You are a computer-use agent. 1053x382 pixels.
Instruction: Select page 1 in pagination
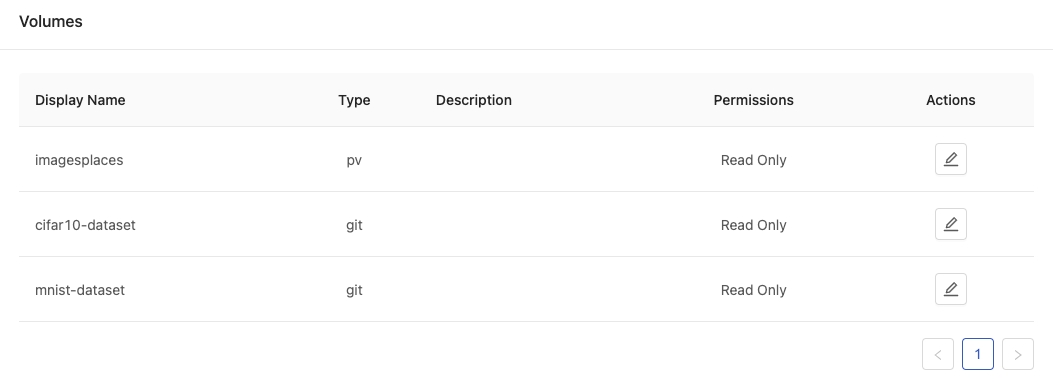977,354
